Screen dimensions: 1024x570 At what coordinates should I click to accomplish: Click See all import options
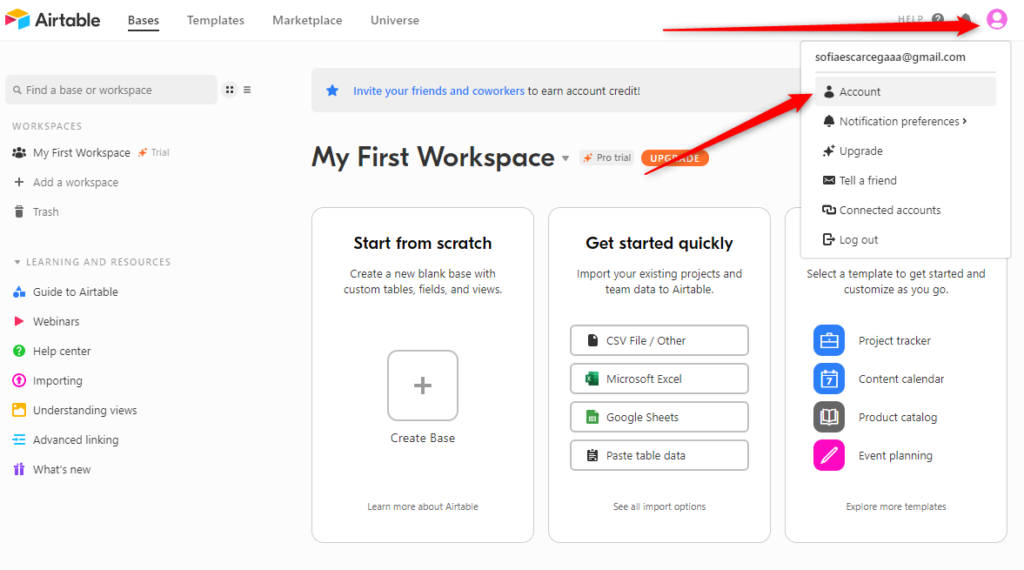point(659,507)
